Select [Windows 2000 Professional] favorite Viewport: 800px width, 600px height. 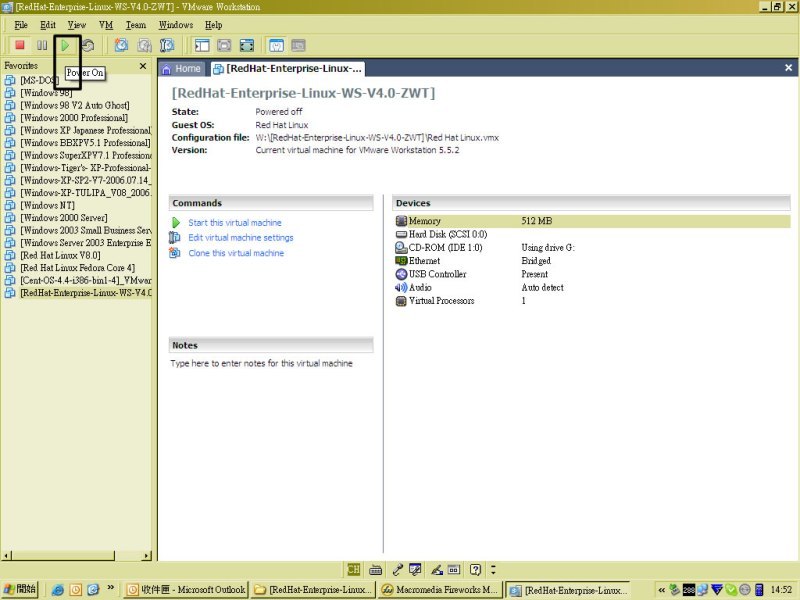click(74, 118)
